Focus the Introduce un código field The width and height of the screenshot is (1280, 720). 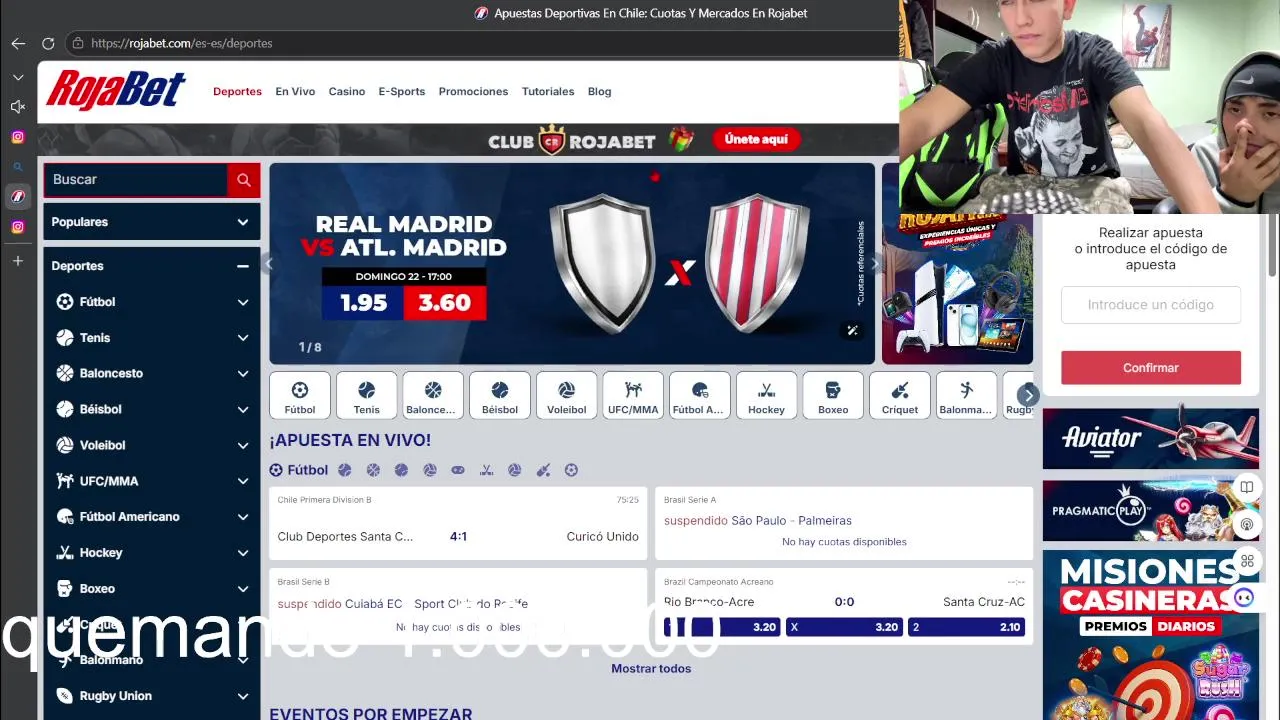coord(1151,305)
